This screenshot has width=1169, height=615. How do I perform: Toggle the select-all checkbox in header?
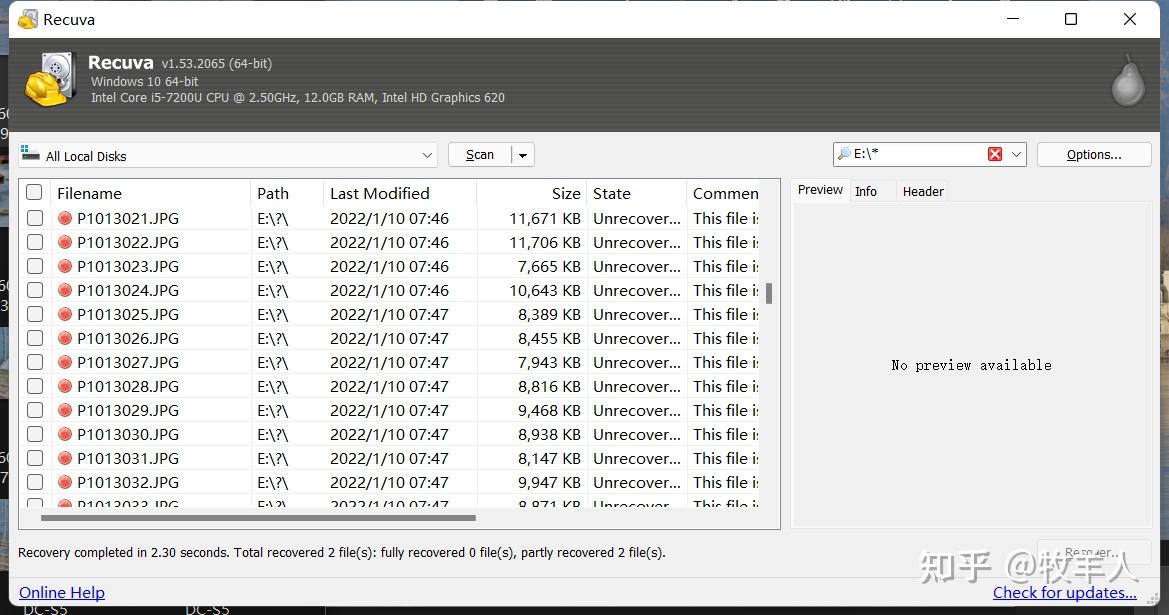[34, 192]
